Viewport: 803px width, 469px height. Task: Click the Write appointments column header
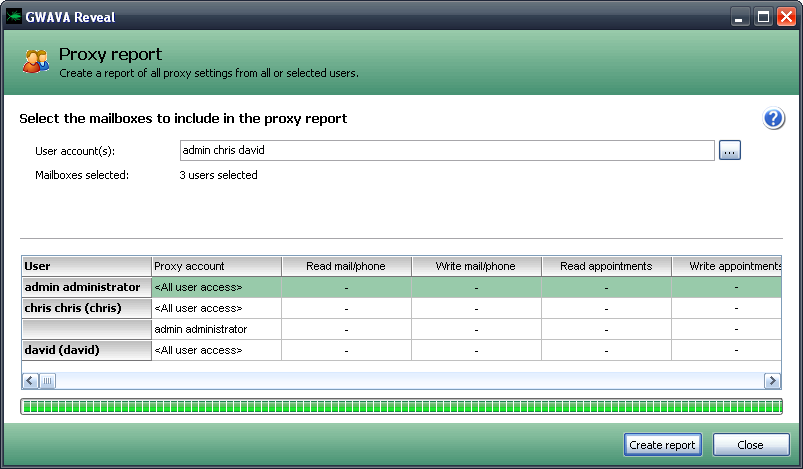727,266
